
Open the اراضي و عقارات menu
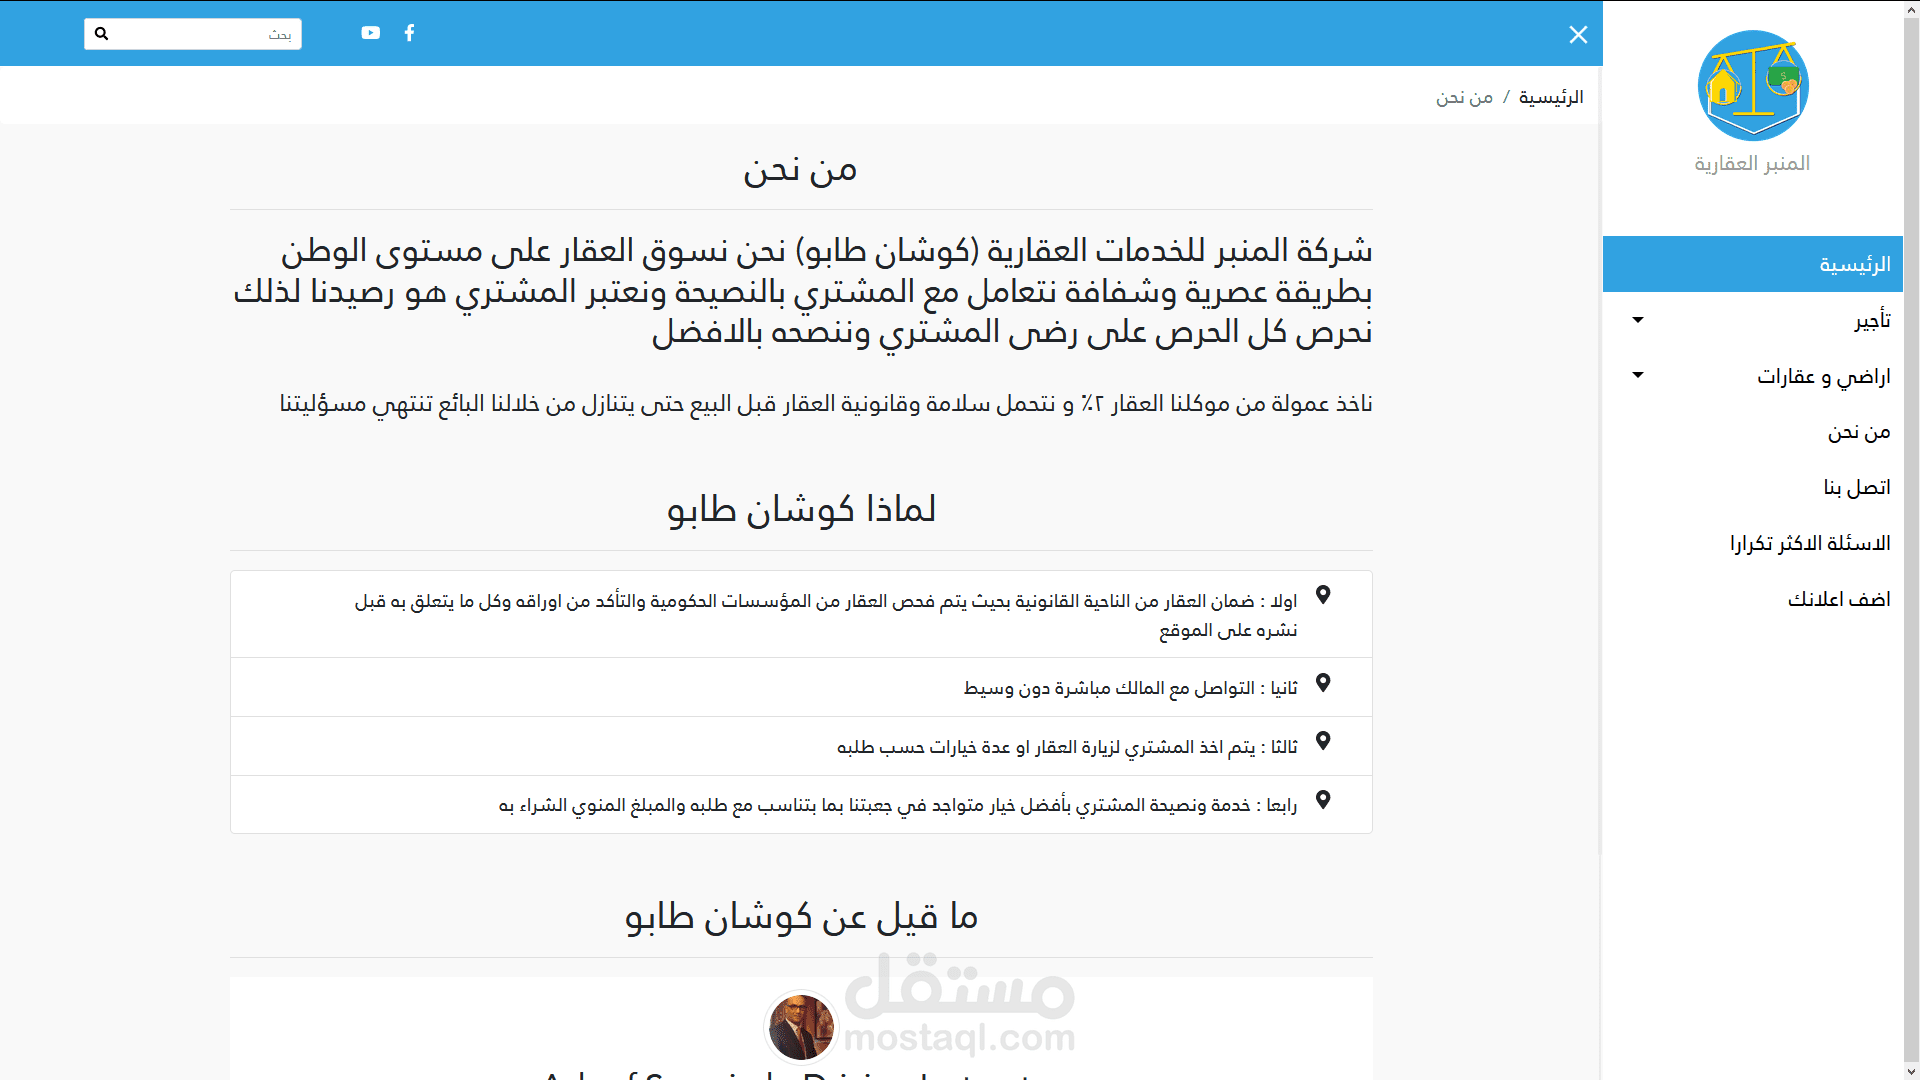[1823, 377]
